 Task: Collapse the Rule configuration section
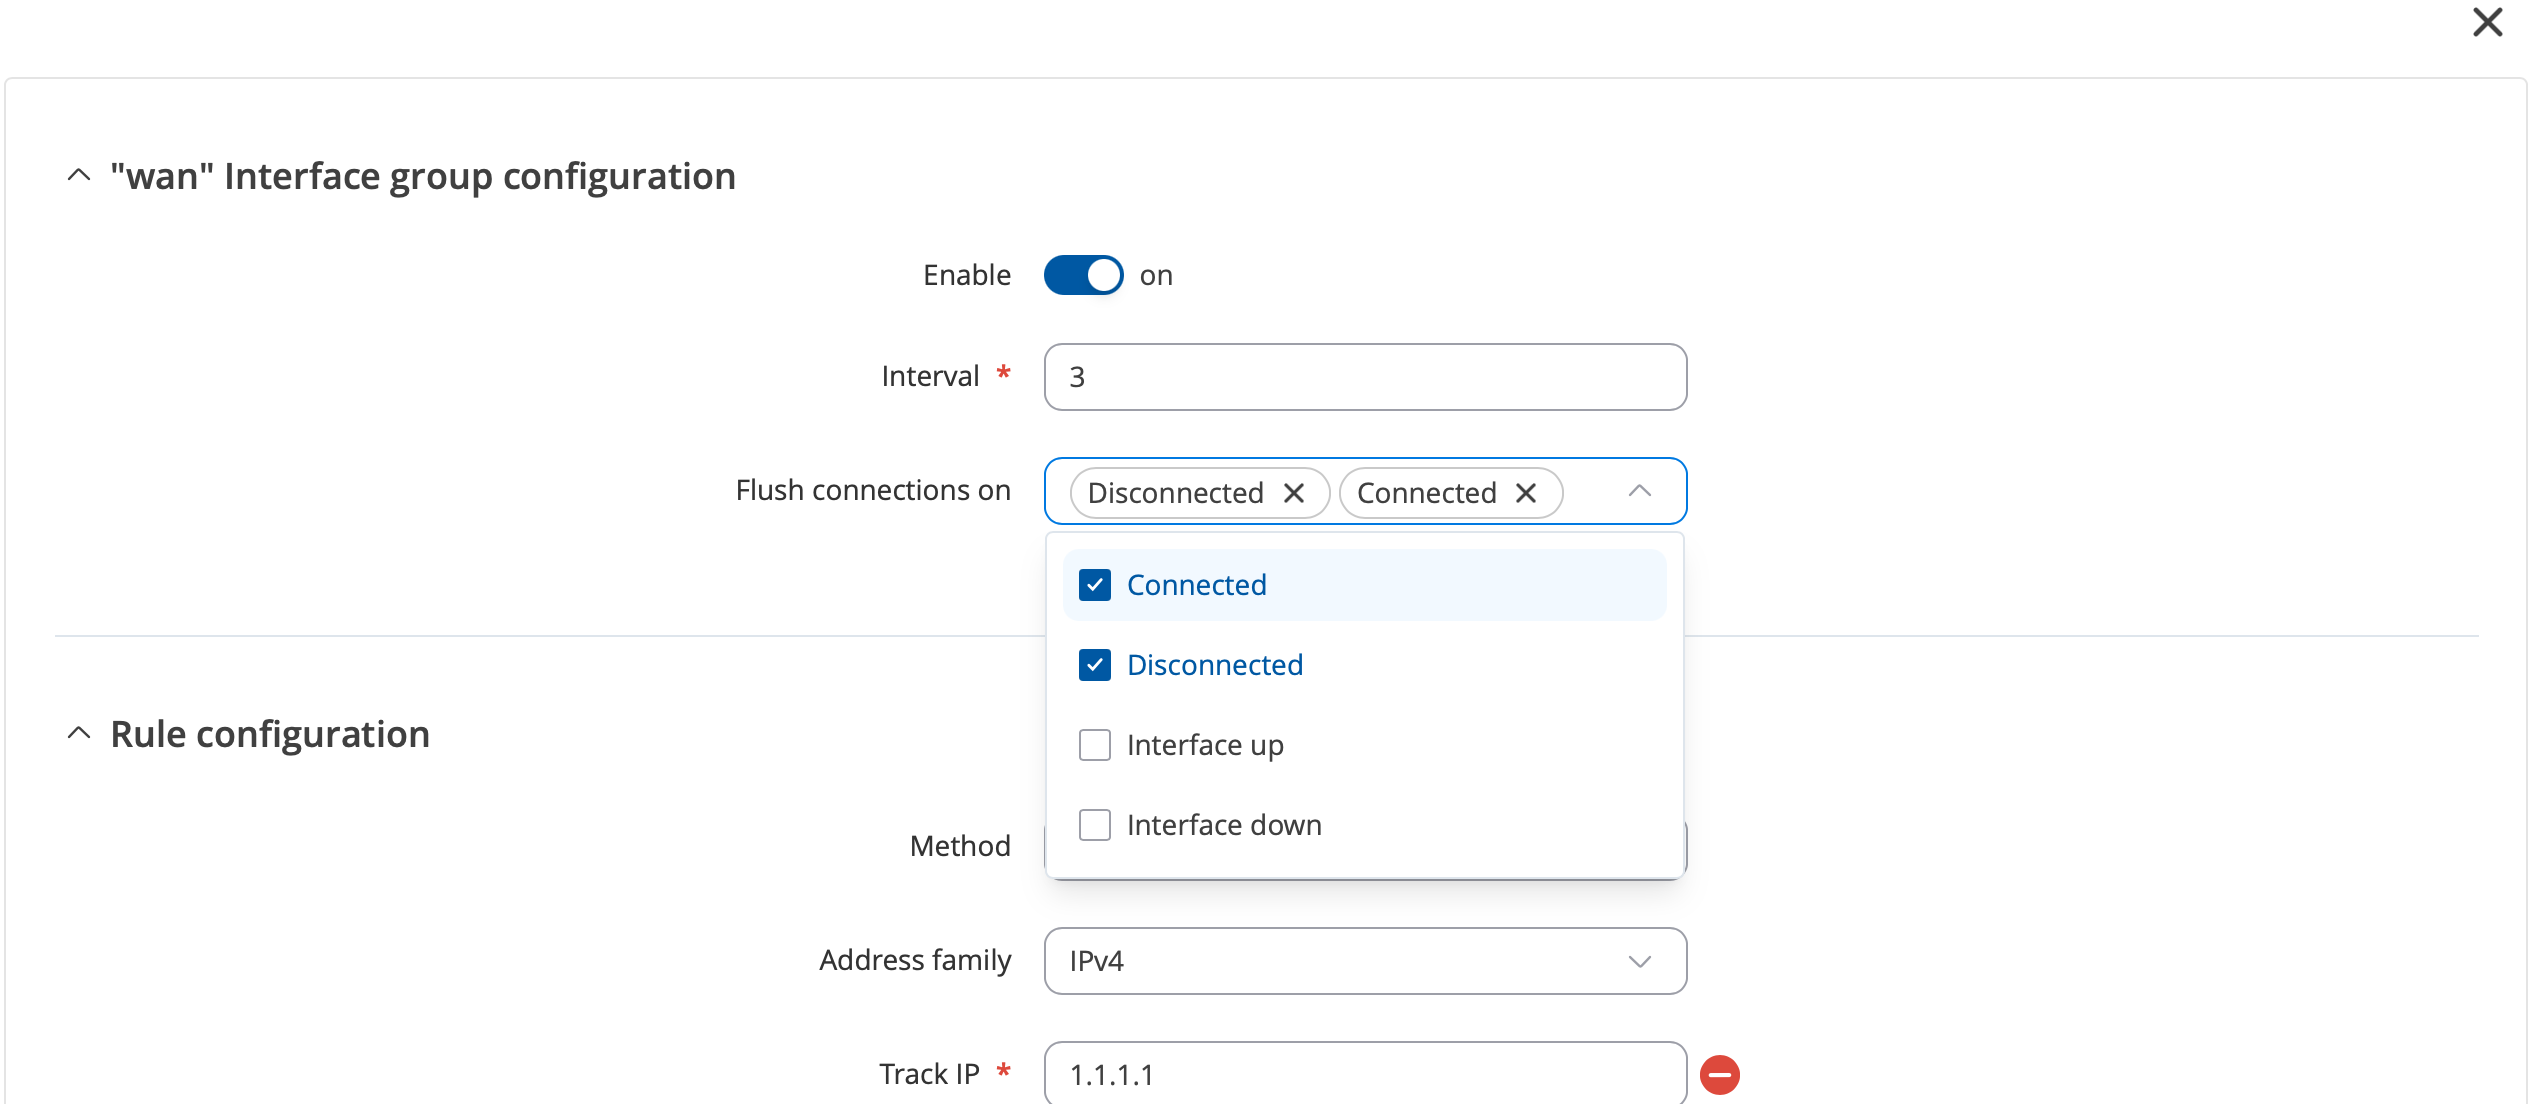[79, 733]
